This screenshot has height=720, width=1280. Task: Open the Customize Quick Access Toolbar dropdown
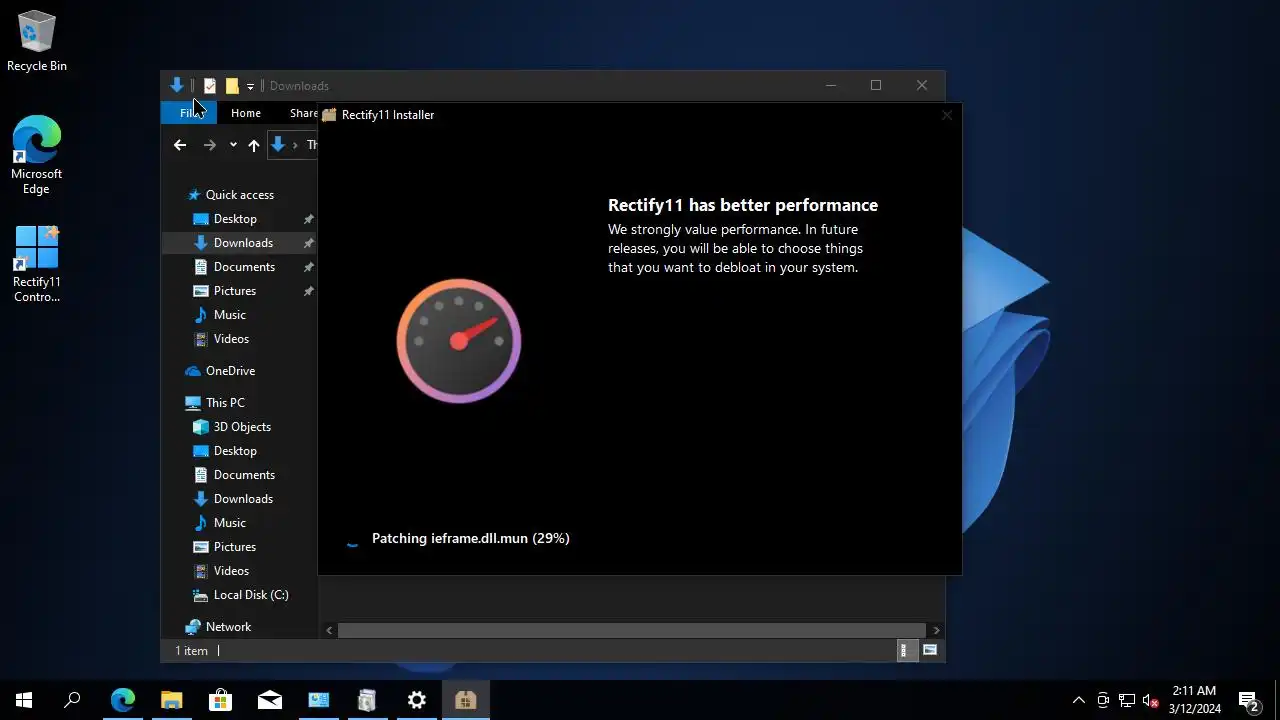coord(250,86)
